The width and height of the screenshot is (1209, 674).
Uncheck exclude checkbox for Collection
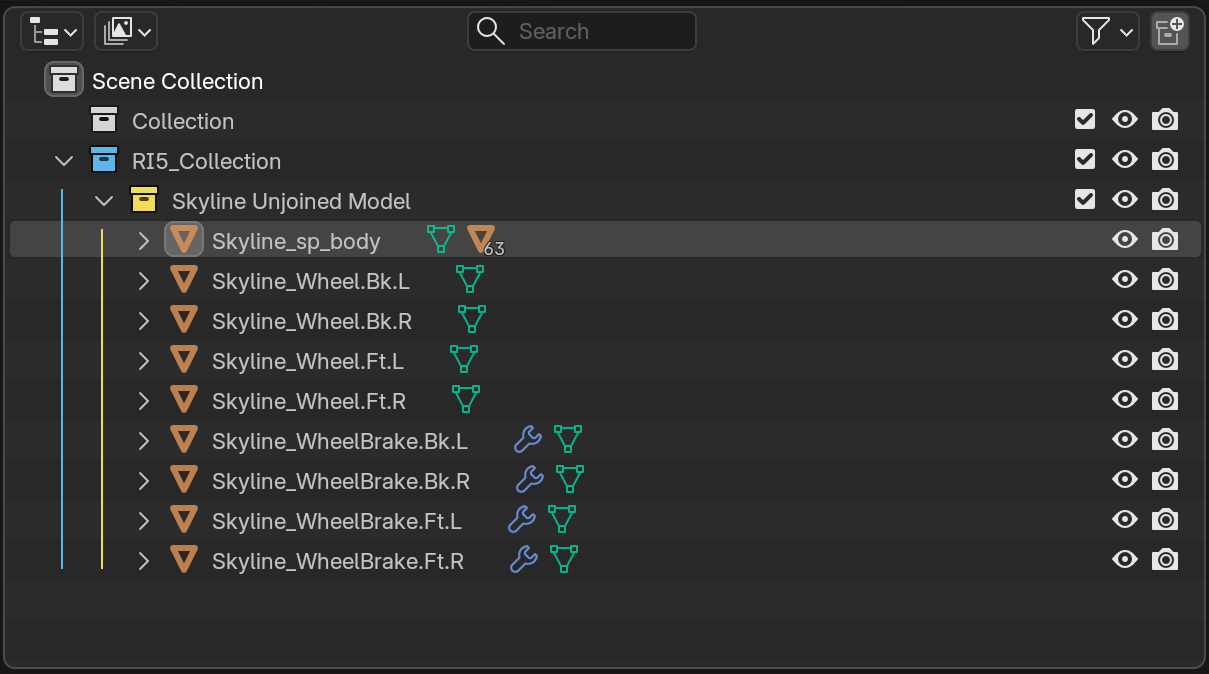[1085, 120]
